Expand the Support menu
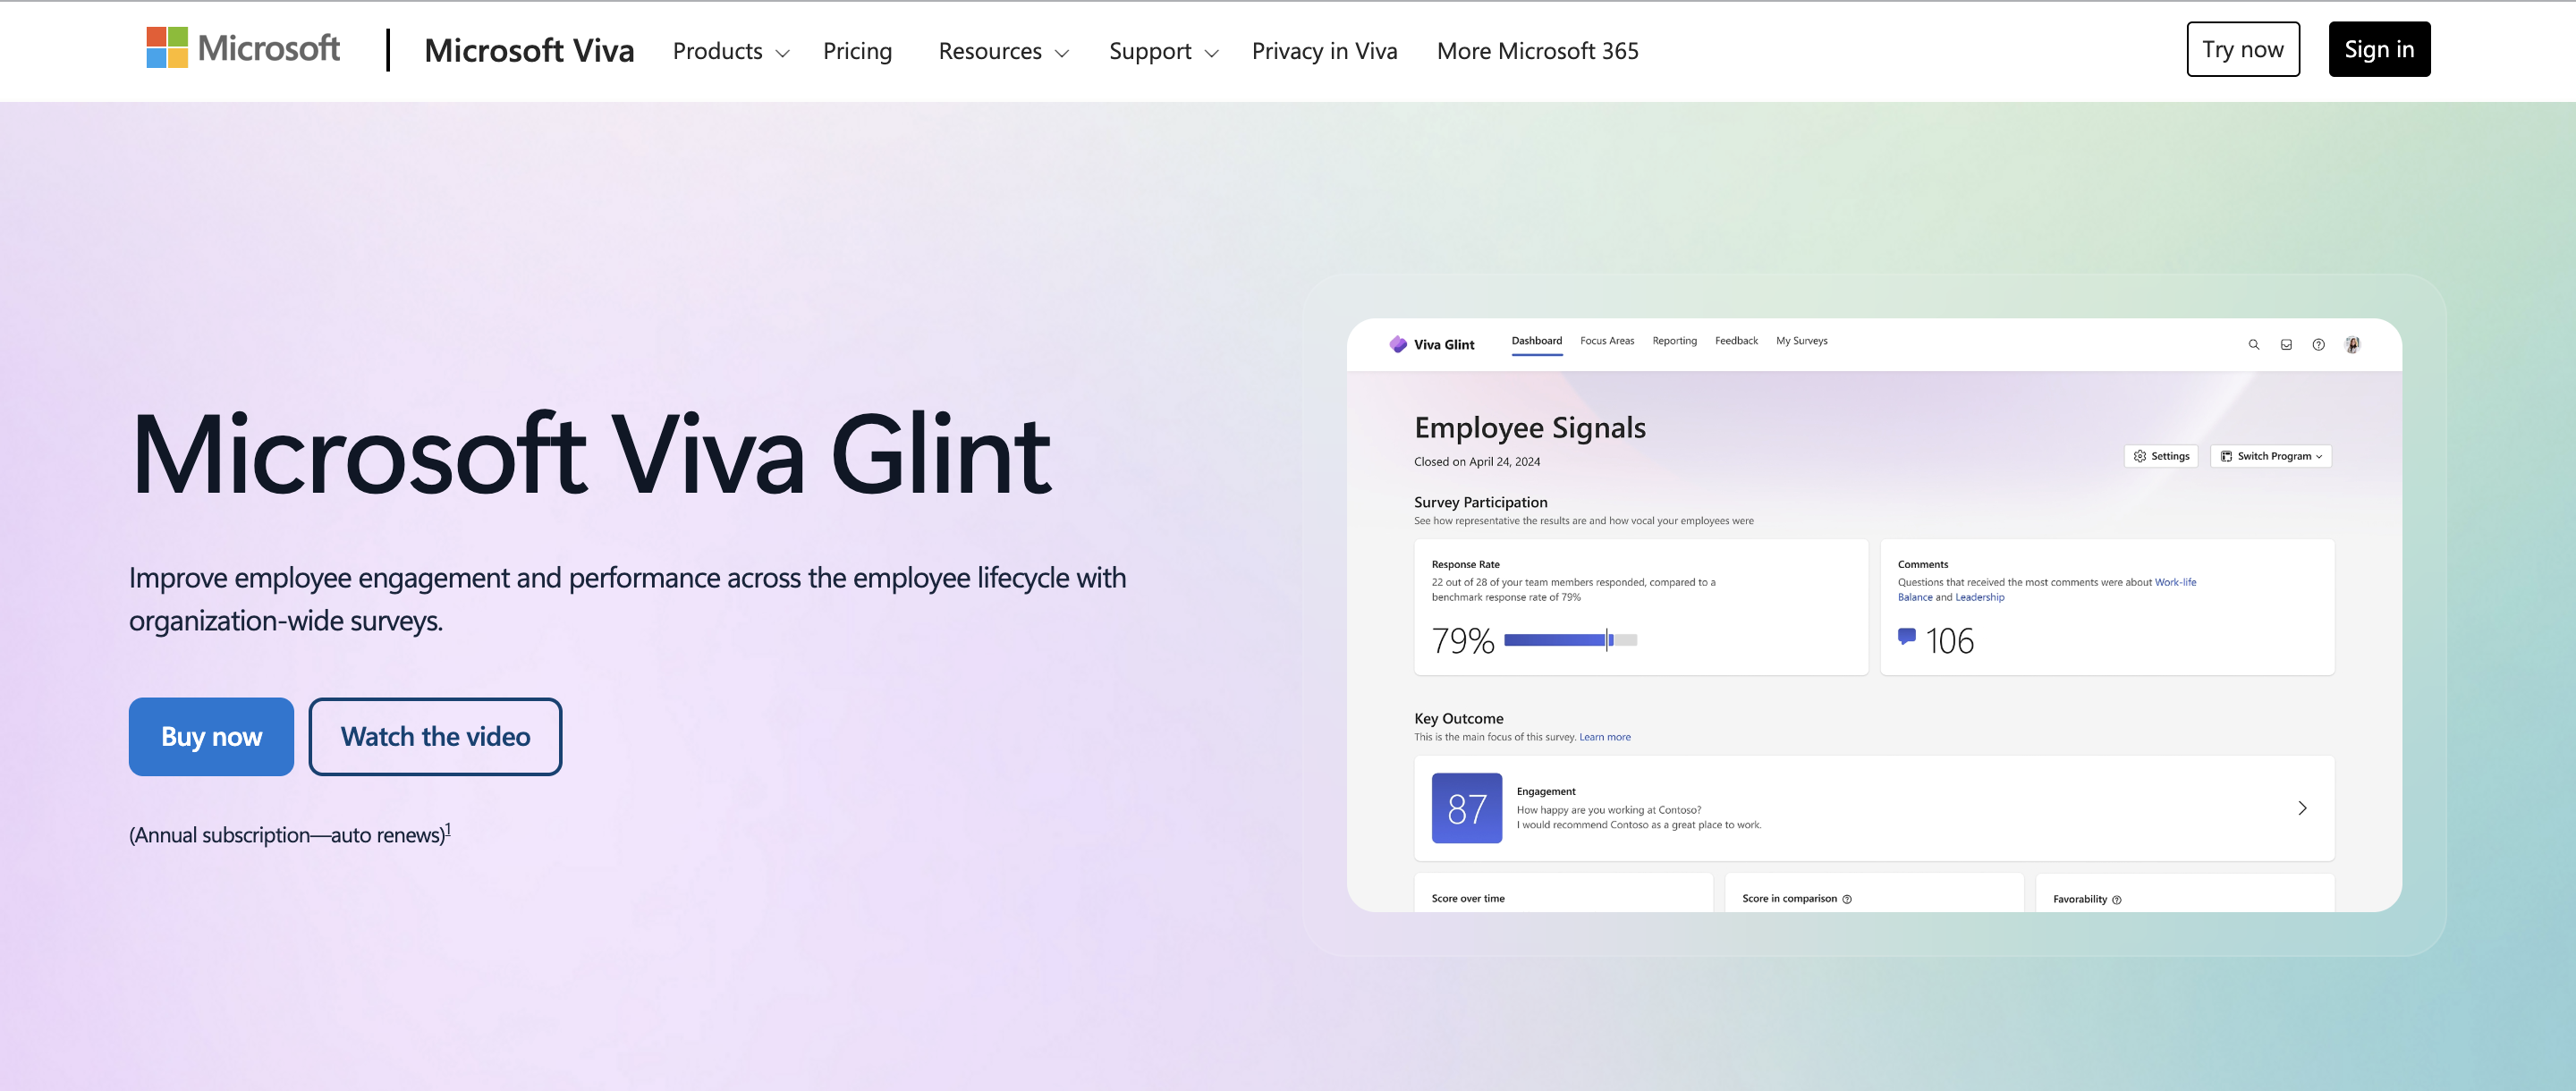This screenshot has width=2576, height=1091. (1163, 51)
